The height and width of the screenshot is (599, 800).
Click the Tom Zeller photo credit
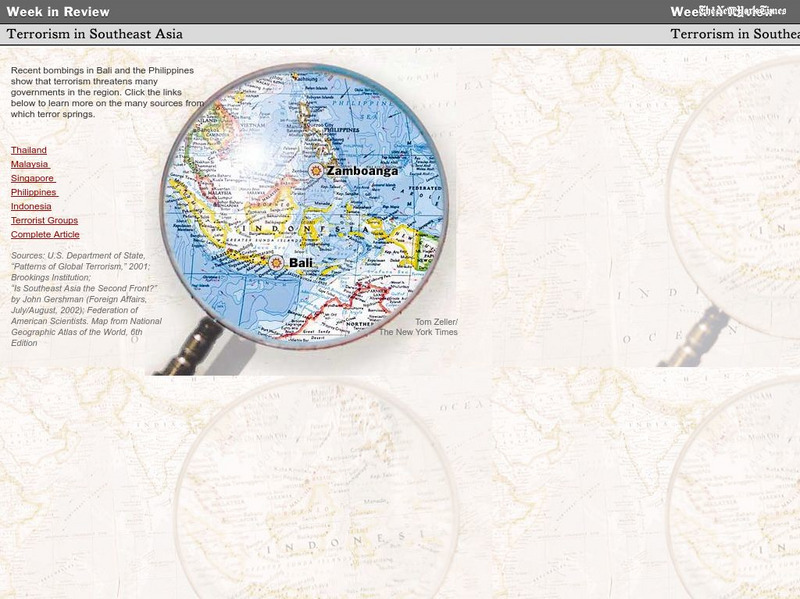[x=418, y=327]
